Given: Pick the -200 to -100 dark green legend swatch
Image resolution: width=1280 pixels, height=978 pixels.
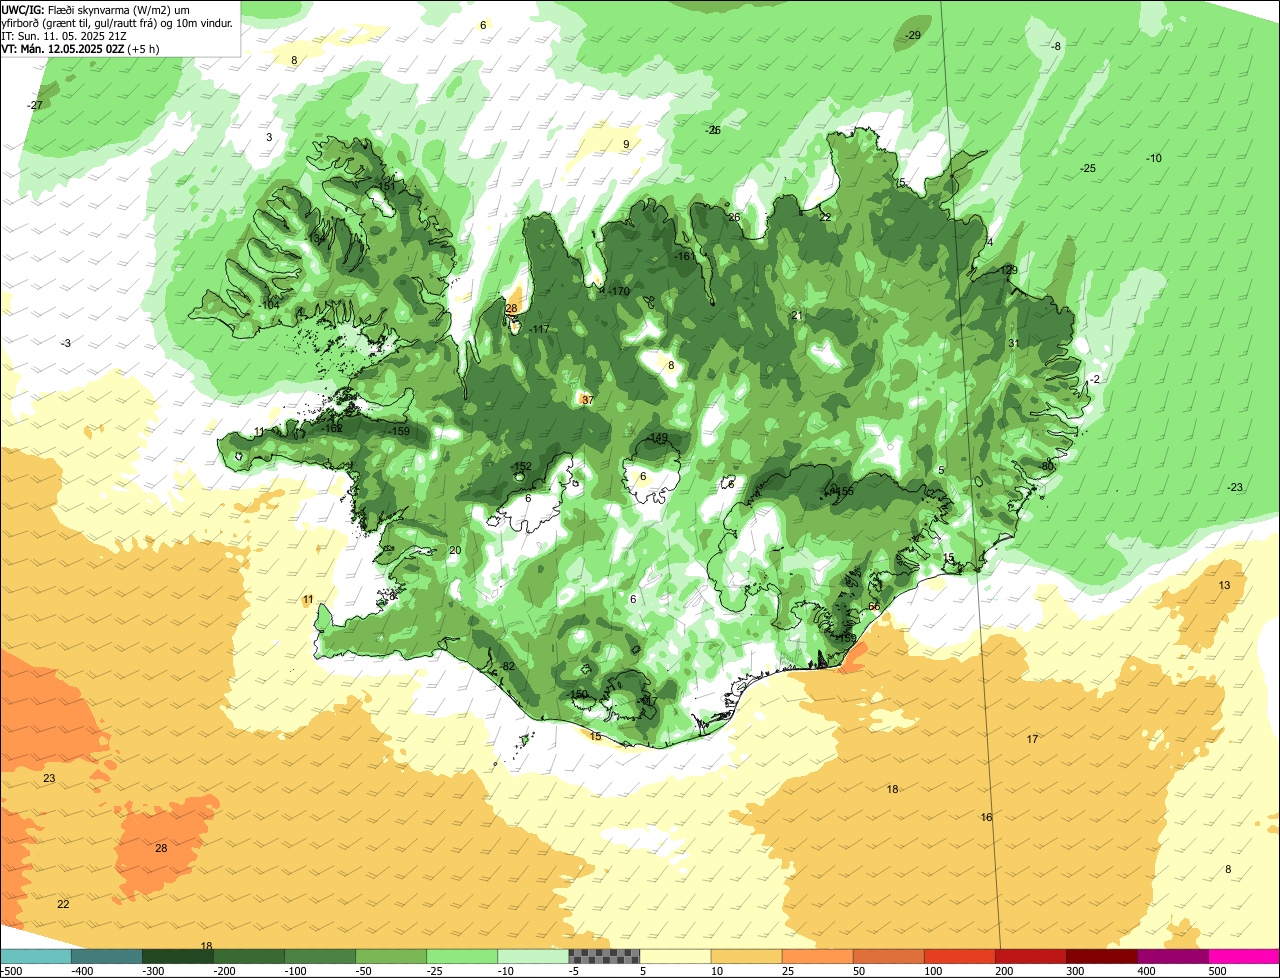Looking at the screenshot, I should (x=248, y=956).
